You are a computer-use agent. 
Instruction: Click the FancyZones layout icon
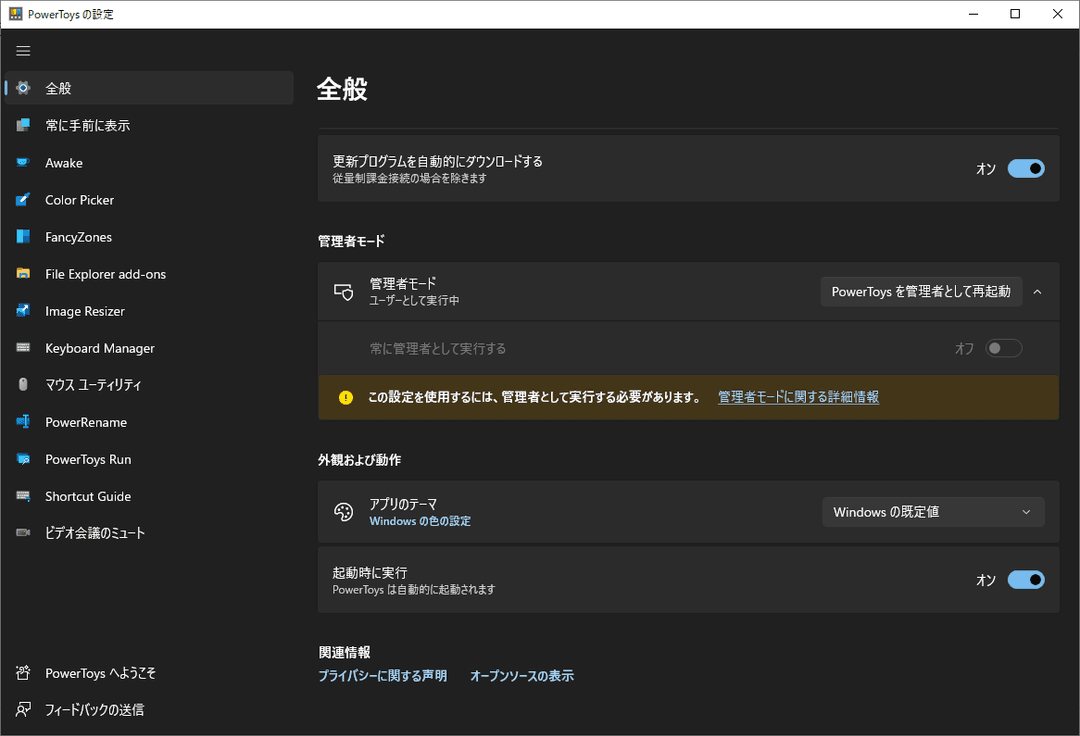(x=23, y=237)
